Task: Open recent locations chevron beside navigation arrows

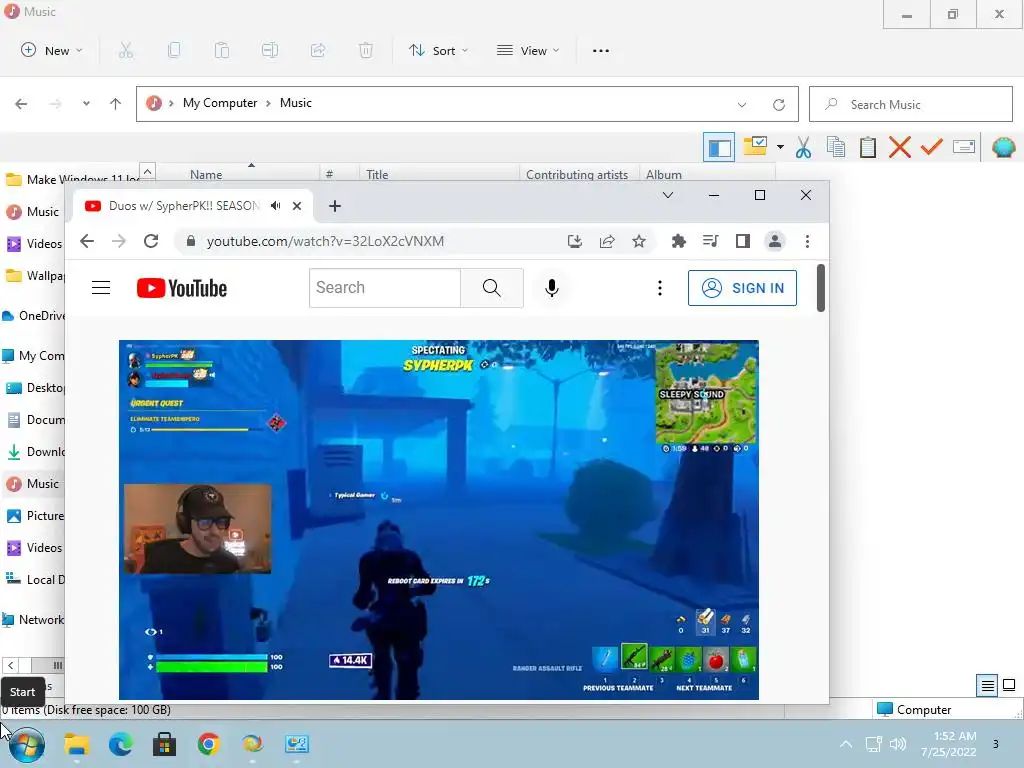Action: [86, 104]
